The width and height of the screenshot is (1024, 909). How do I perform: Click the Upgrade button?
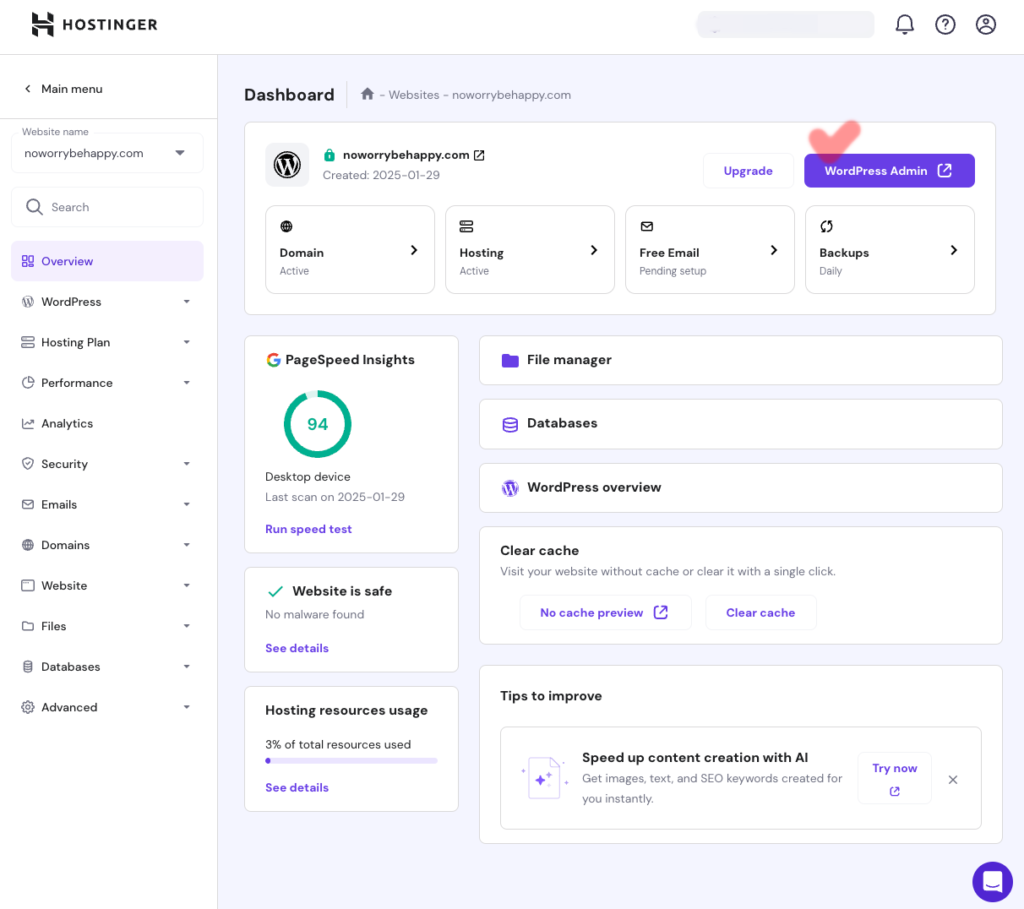748,170
